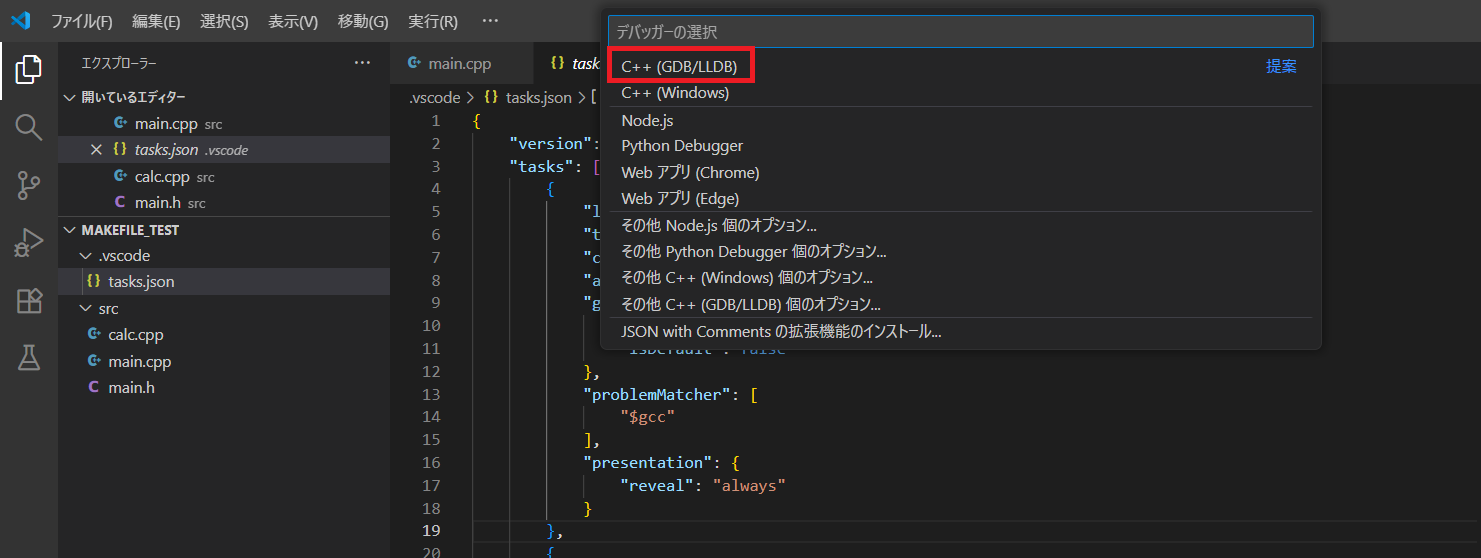
Task: Click the C header icon next to main.h in src folder
Action: 94,387
